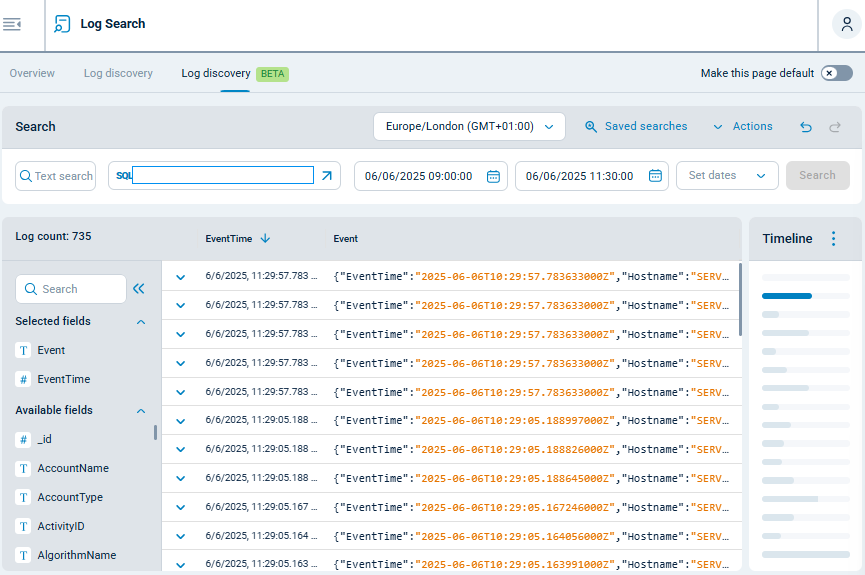Open the end date calendar picker

click(655, 176)
